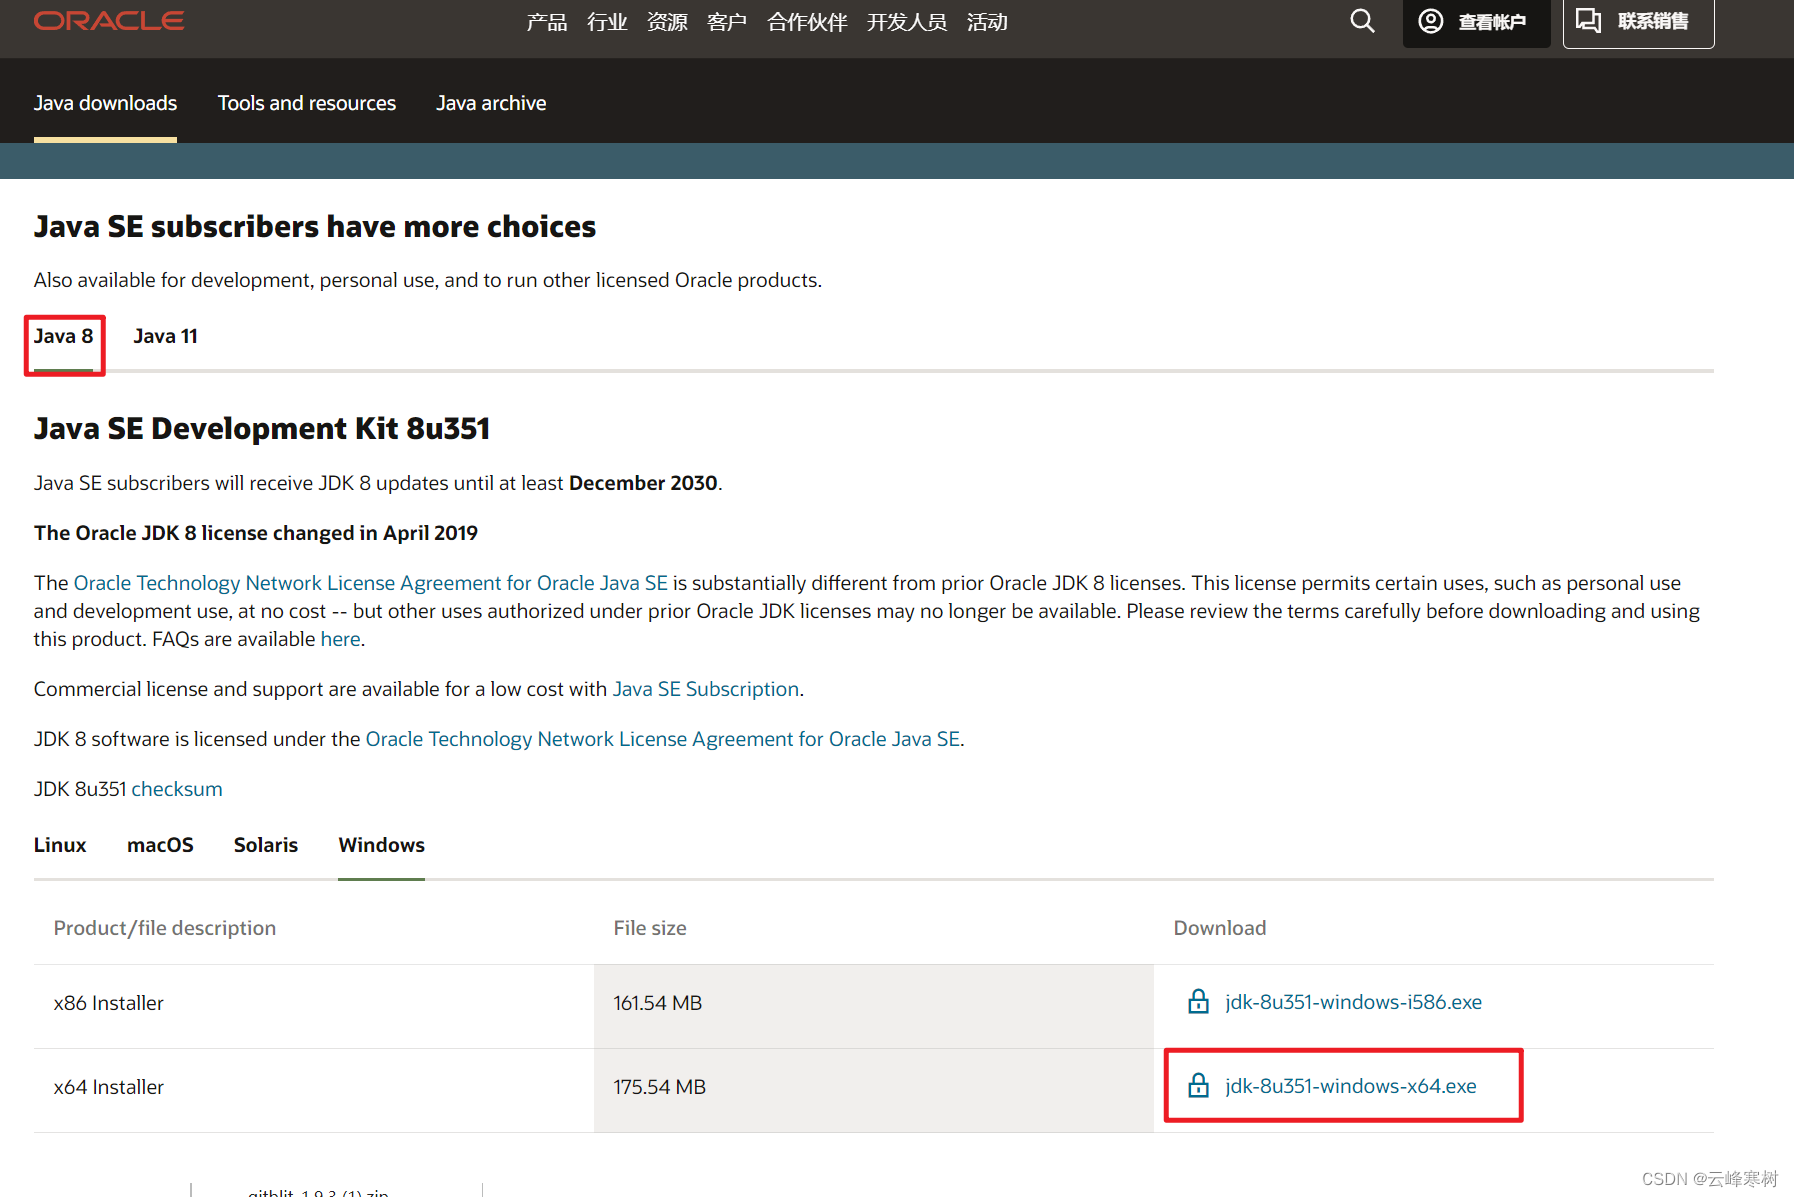
Task: Open the Java SE Subscription link
Action: click(x=706, y=689)
